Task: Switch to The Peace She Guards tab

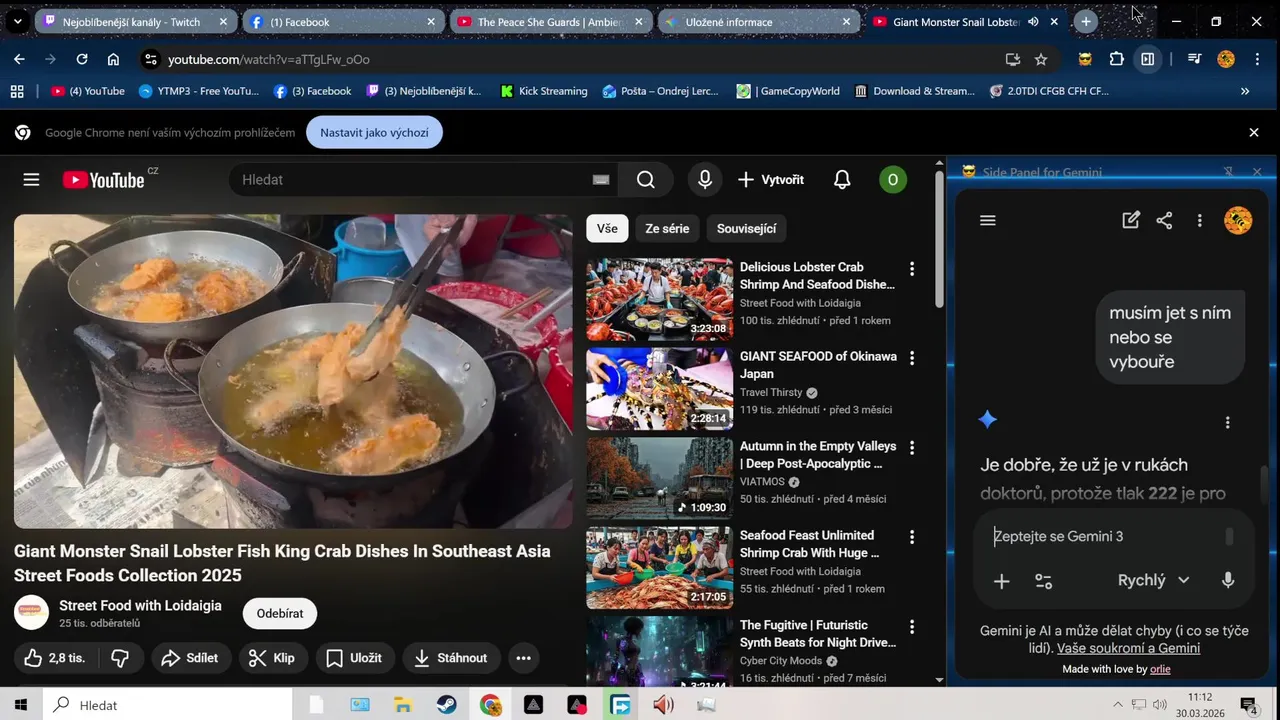Action: pos(550,22)
